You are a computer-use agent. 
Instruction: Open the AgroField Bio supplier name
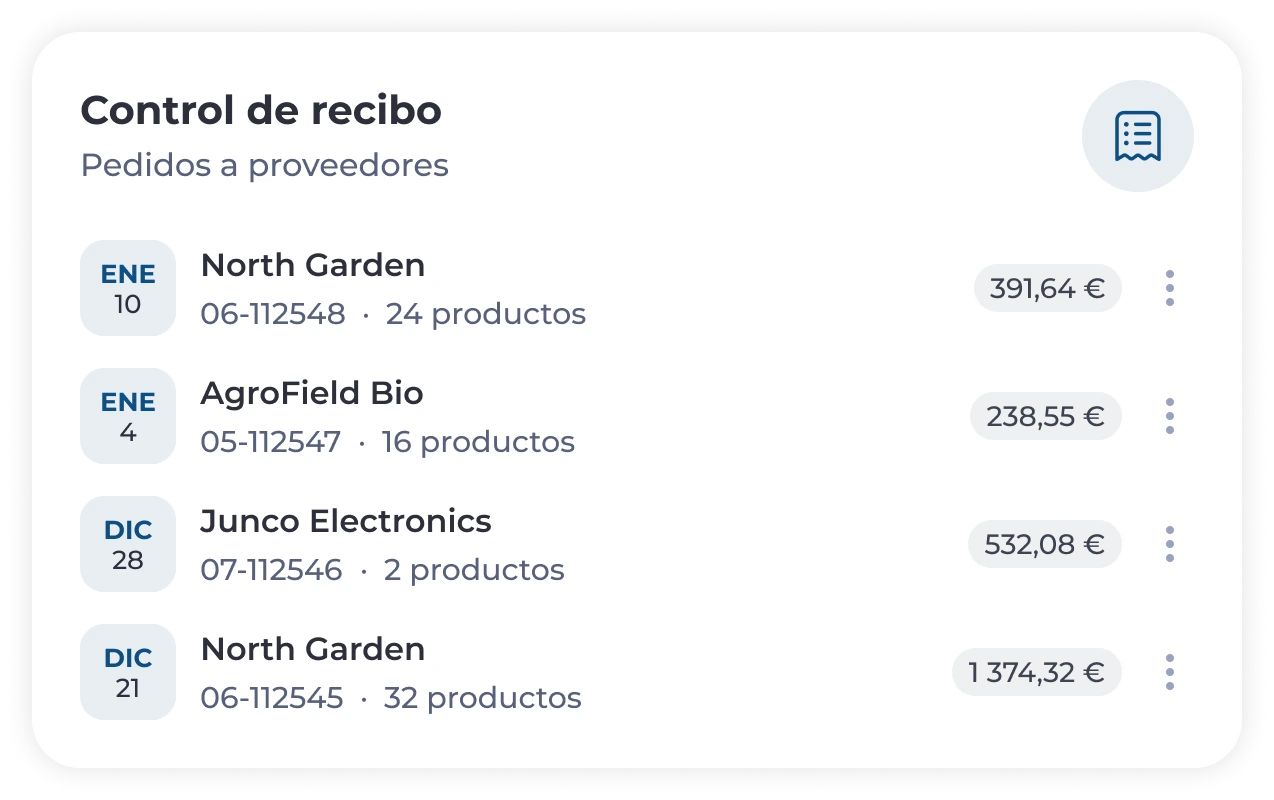point(311,393)
